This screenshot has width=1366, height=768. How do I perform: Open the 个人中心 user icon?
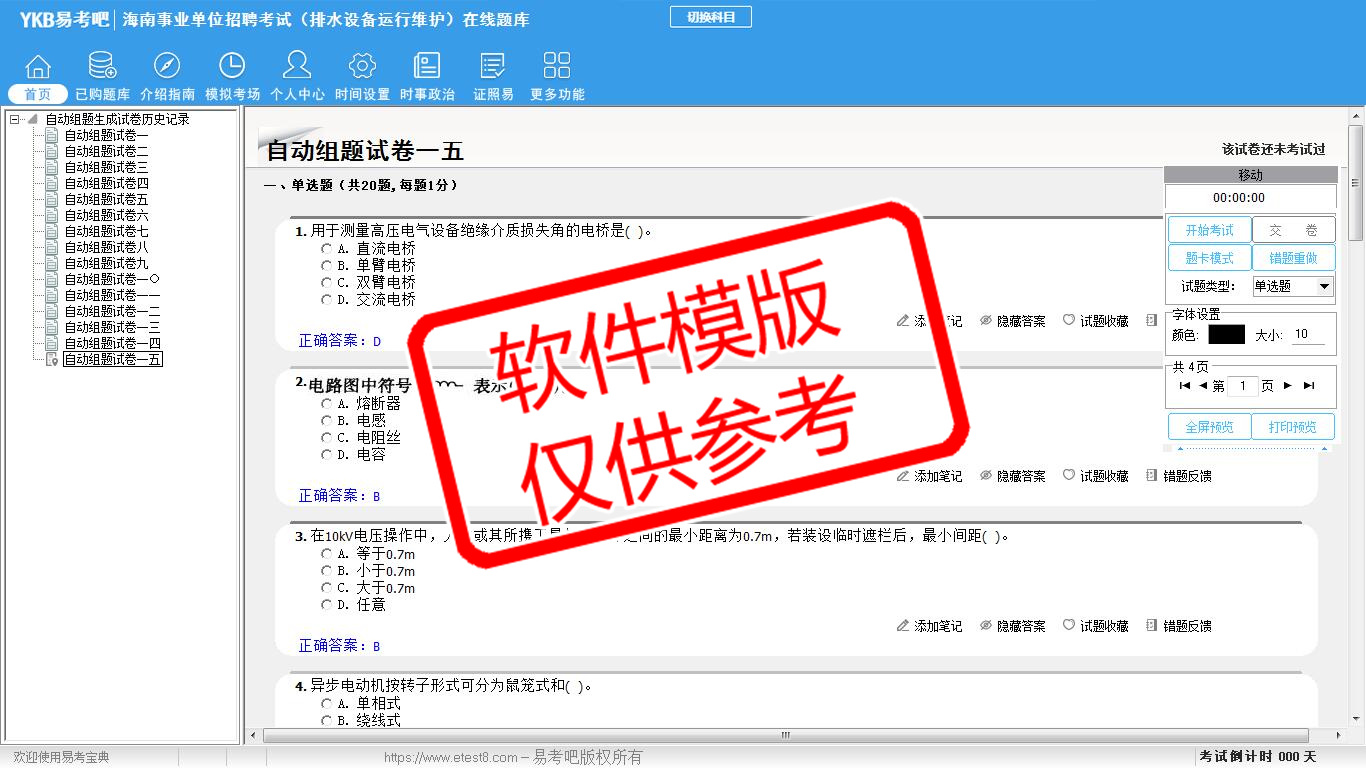297,65
